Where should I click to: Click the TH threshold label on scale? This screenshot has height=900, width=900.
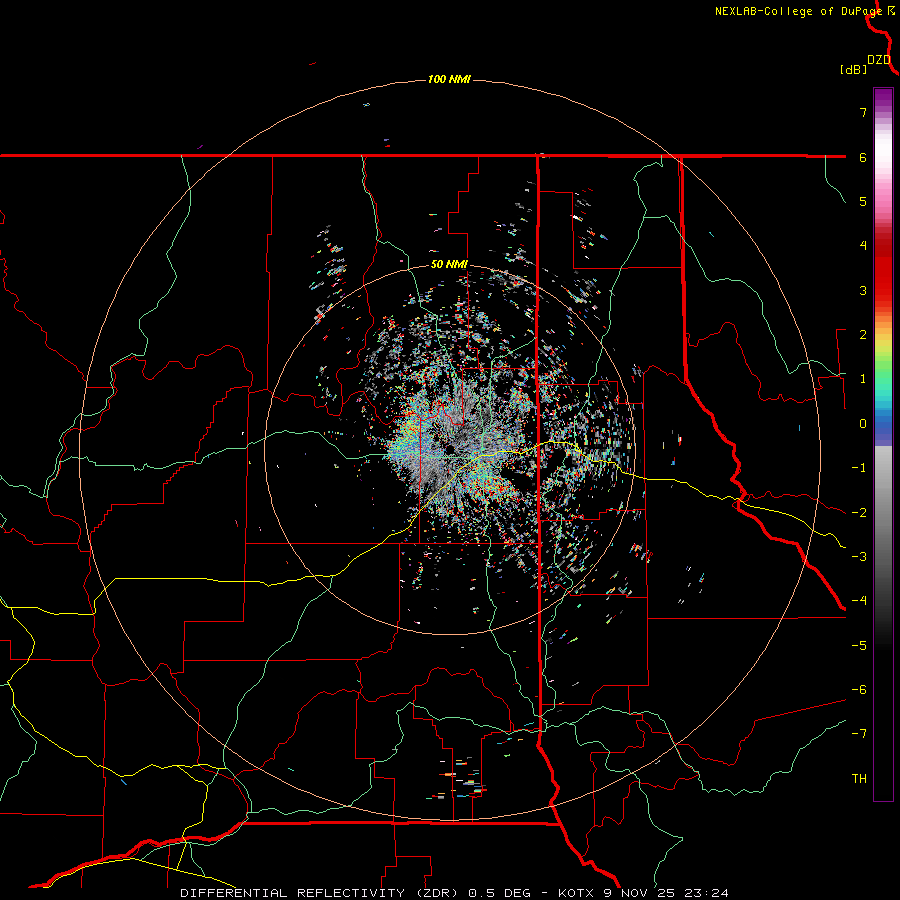click(x=859, y=779)
